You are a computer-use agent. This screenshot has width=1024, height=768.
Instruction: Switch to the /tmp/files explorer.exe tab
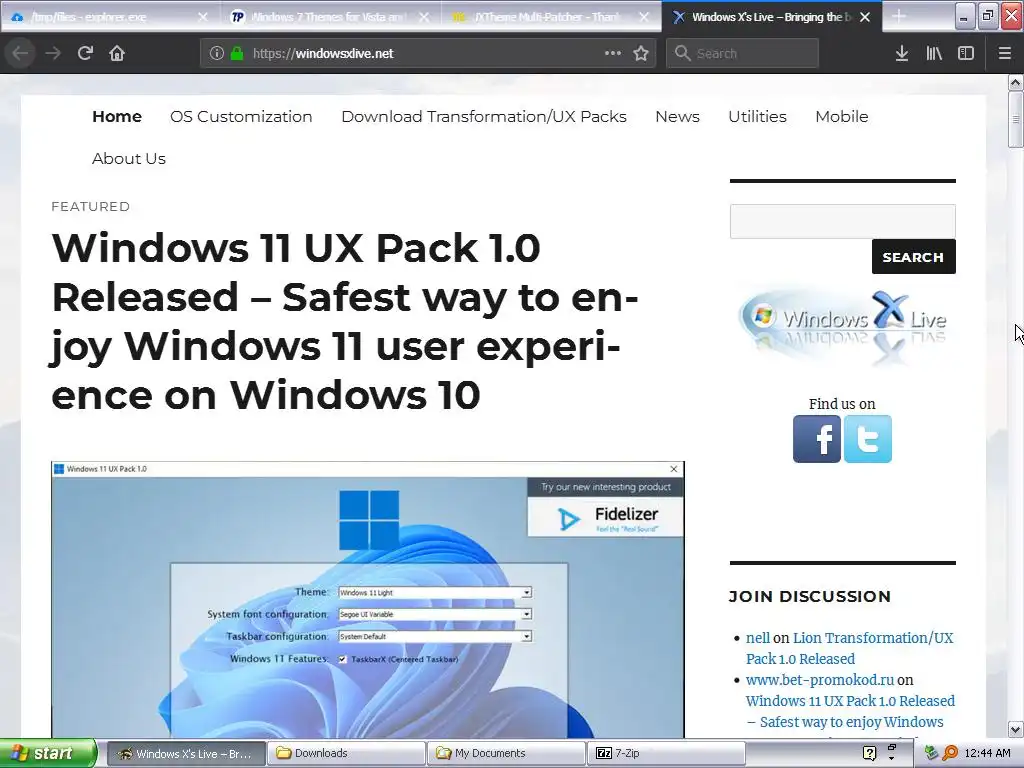point(109,16)
